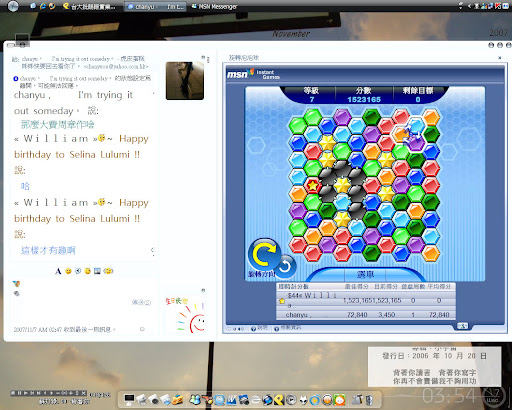Open Internet Explorer from quick launch
Image resolution: width=512 pixels, height=410 pixels.
42,6
